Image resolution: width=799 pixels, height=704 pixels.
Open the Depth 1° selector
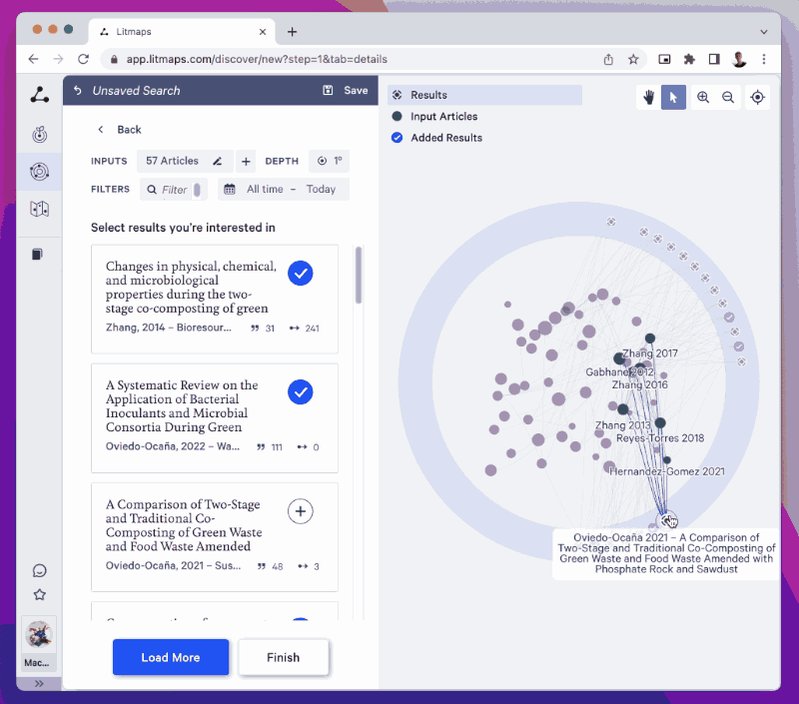pyautogui.click(x=329, y=161)
